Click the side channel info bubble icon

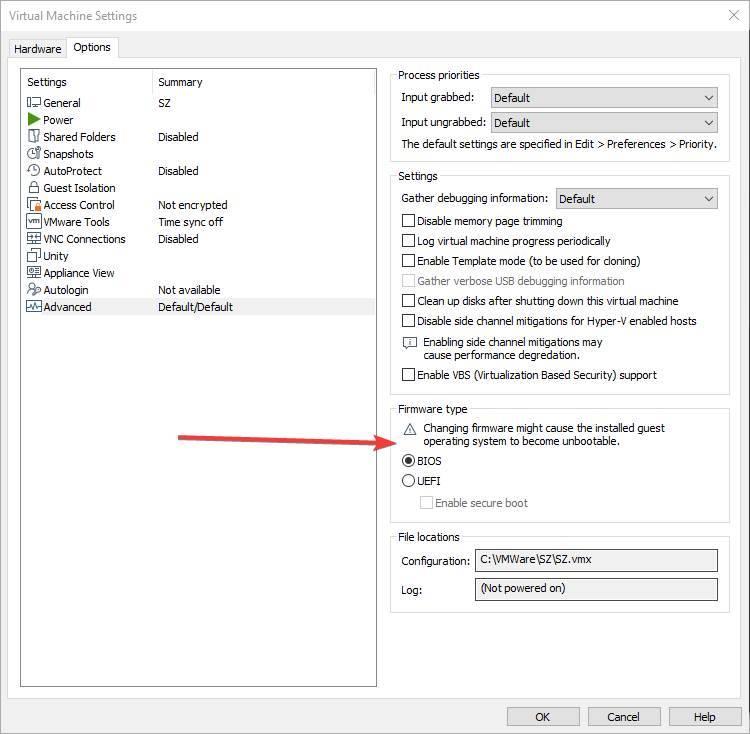click(x=410, y=343)
